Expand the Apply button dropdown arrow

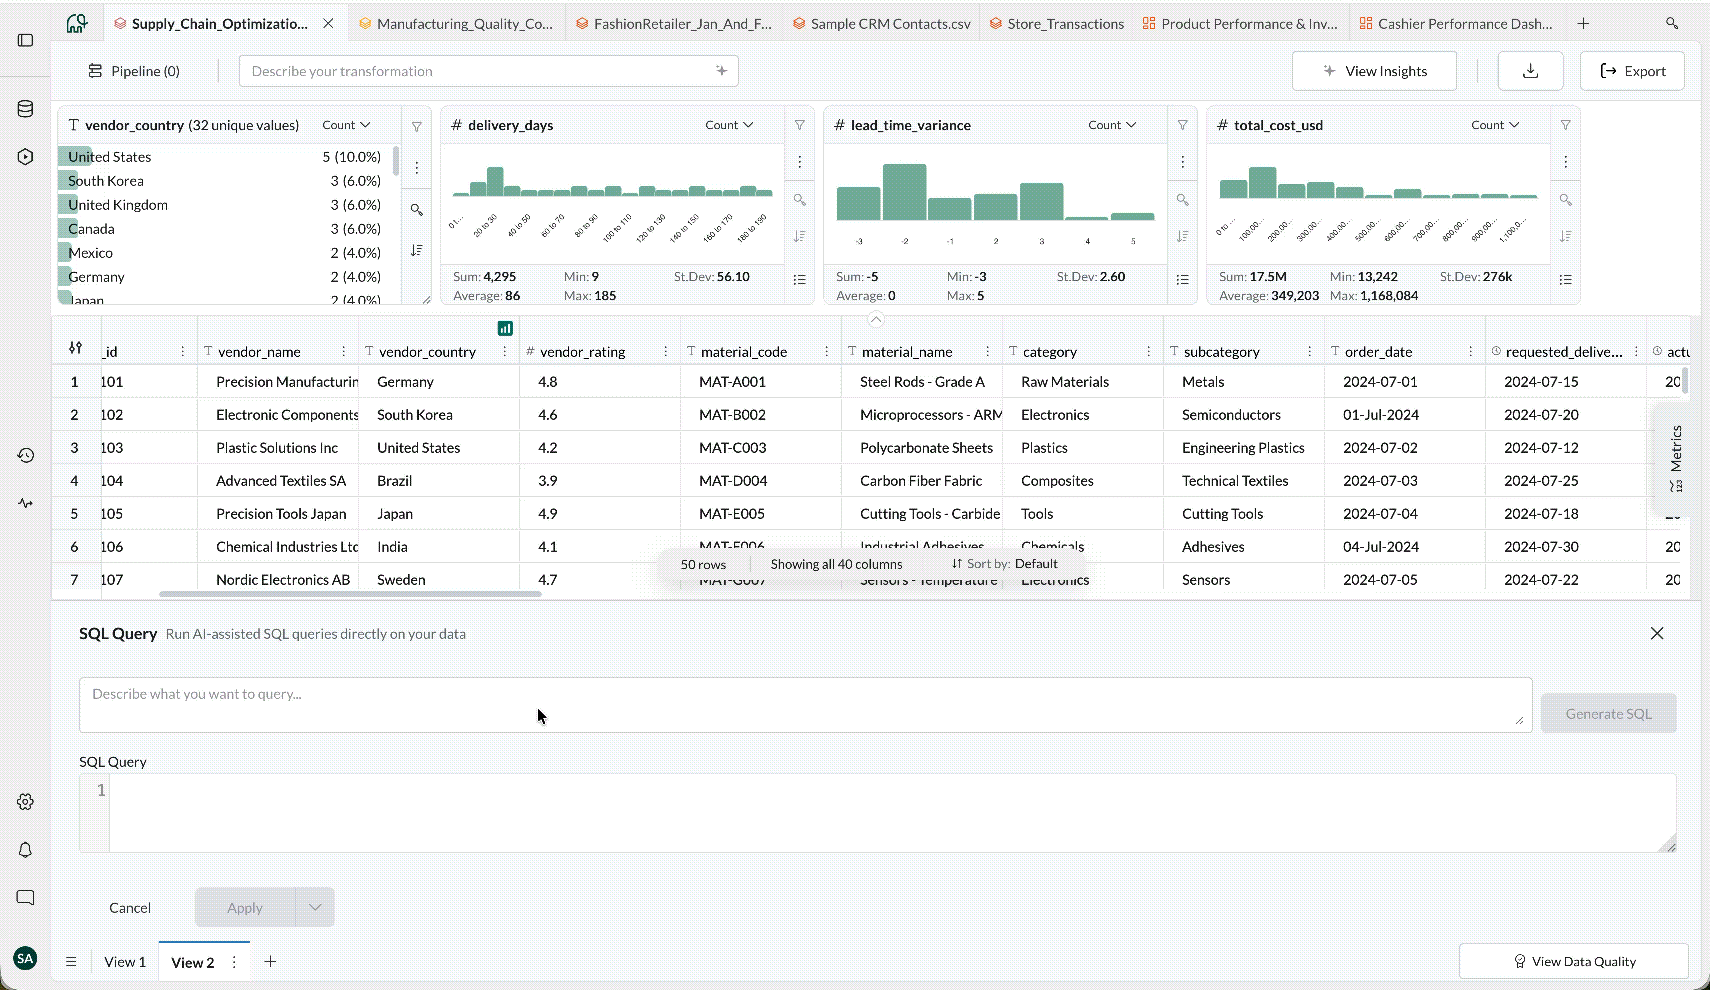tap(315, 907)
